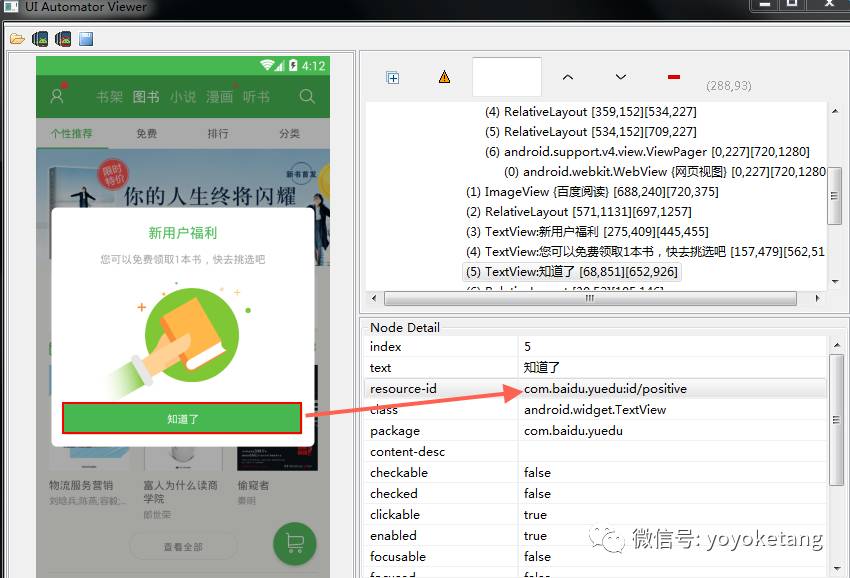Open the 漫画 tab in app screenshot
This screenshot has height=578, width=850.
coord(219,97)
